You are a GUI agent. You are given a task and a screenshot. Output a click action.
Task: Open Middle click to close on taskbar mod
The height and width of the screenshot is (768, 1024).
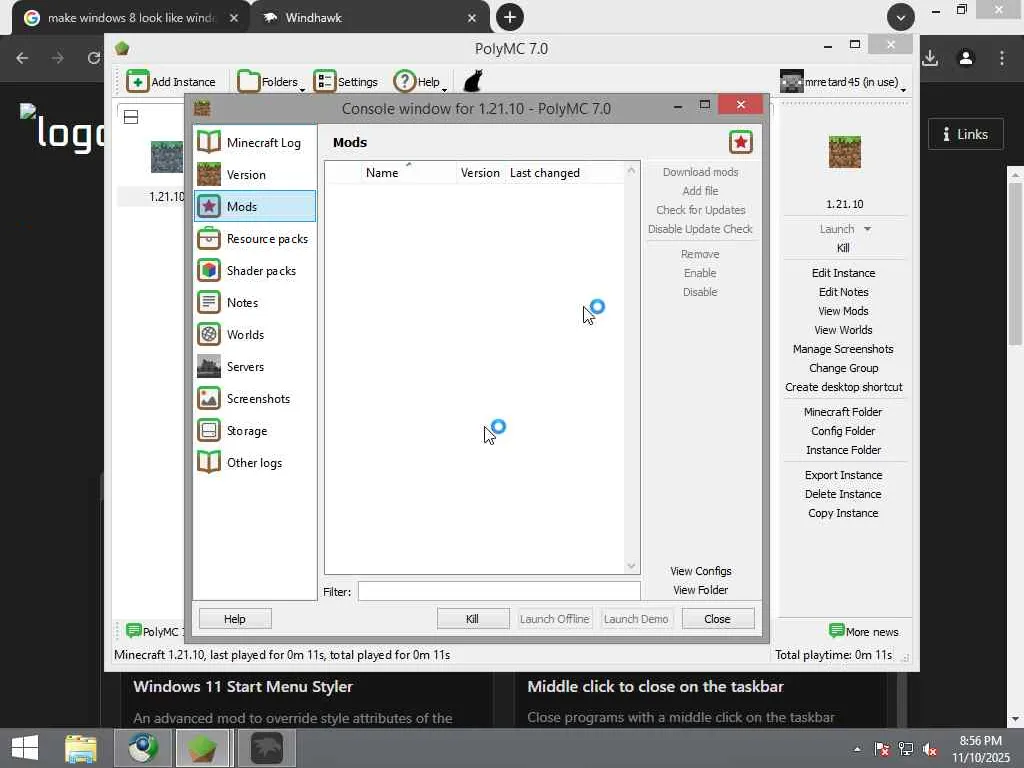(x=655, y=686)
